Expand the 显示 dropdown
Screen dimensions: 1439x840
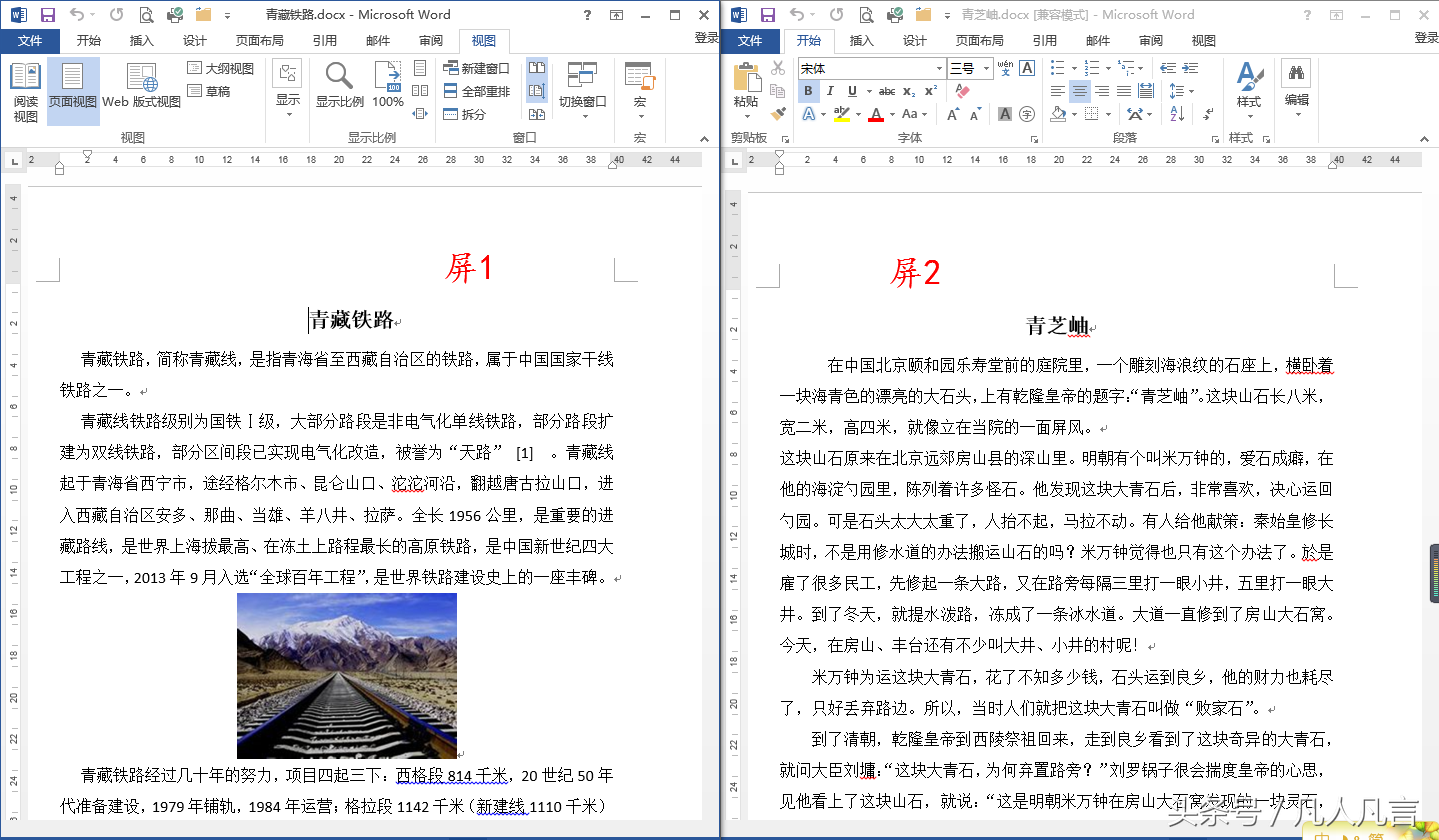click(x=288, y=90)
